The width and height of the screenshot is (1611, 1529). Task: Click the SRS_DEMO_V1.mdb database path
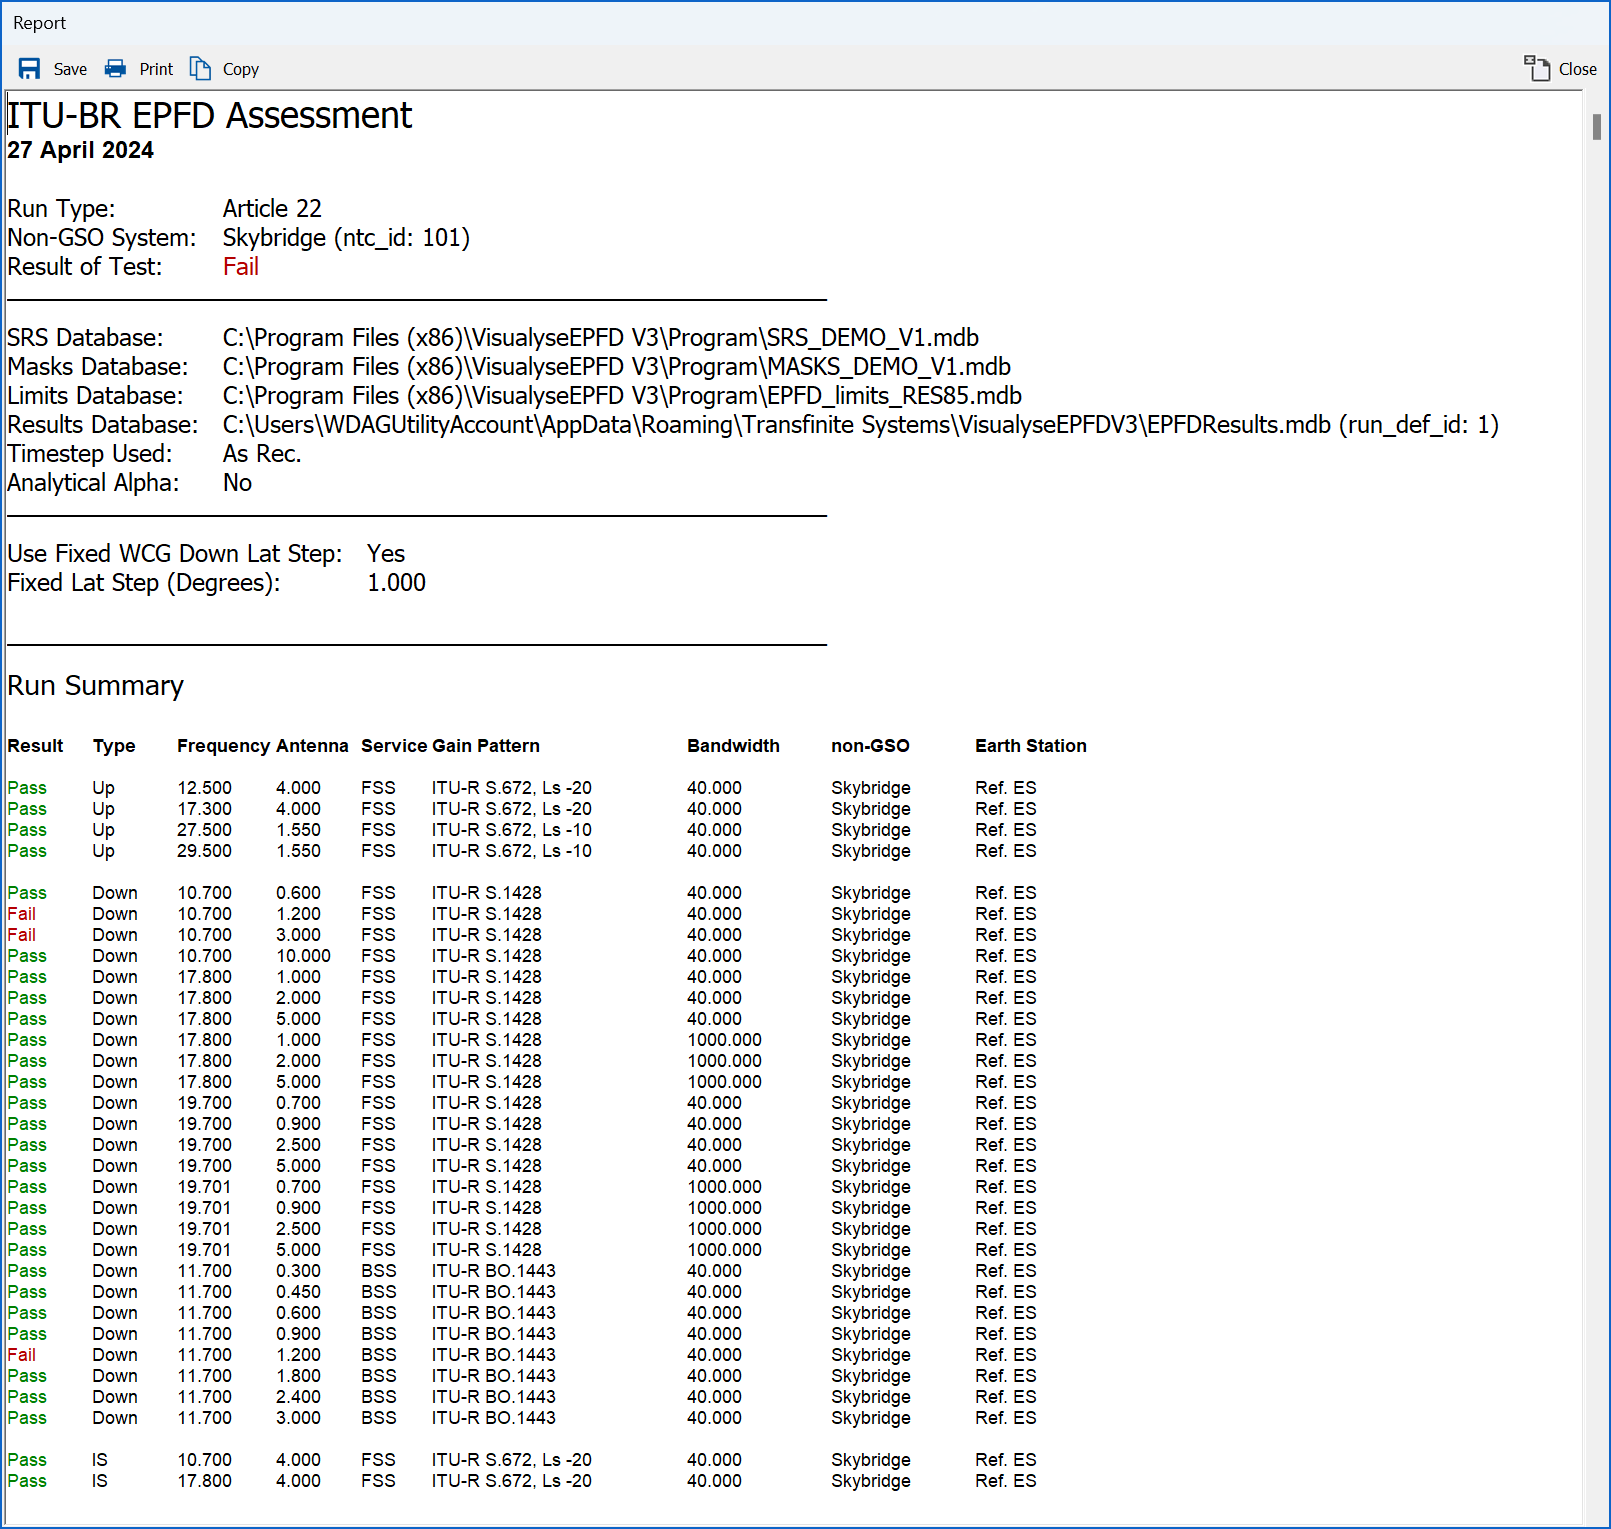pyautogui.click(x=601, y=338)
